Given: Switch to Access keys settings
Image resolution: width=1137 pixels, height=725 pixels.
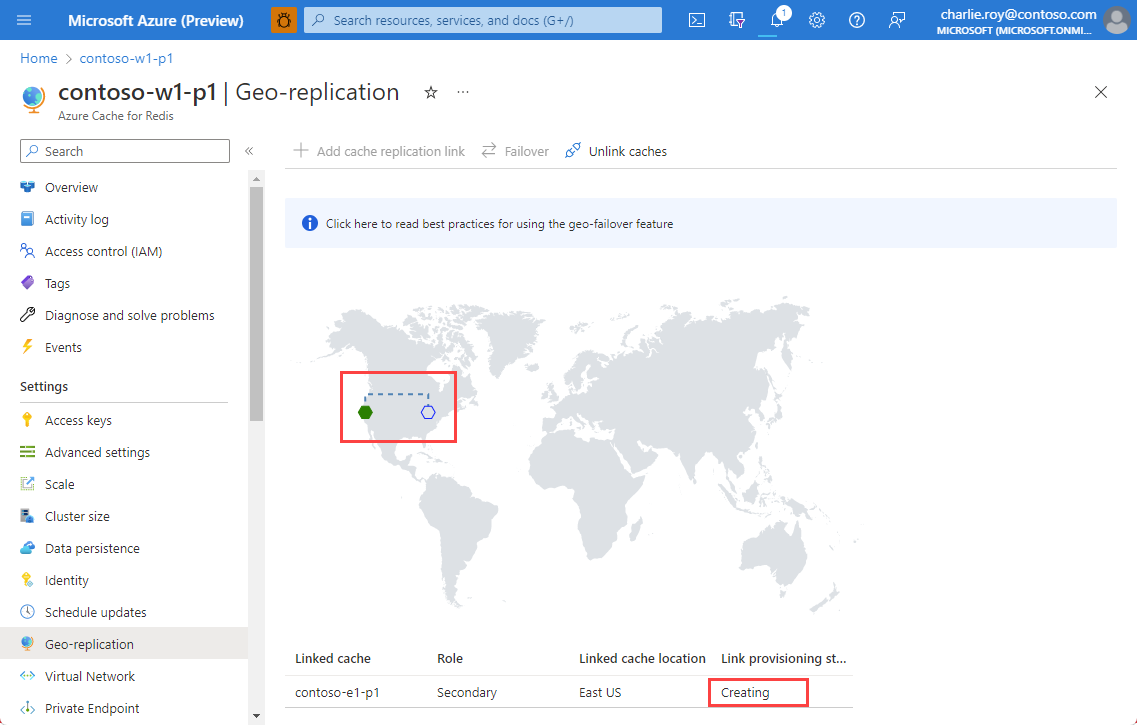Looking at the screenshot, I should coord(80,419).
